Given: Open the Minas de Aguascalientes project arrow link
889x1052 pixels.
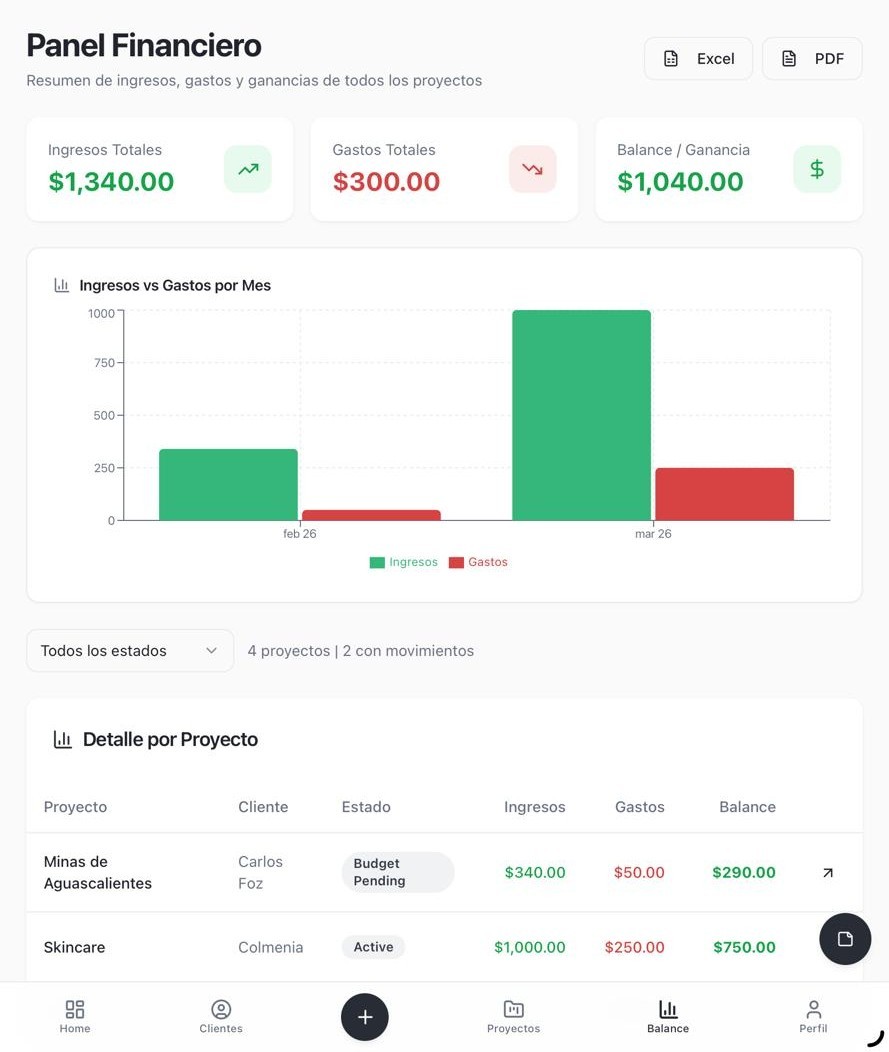Looking at the screenshot, I should [828, 872].
